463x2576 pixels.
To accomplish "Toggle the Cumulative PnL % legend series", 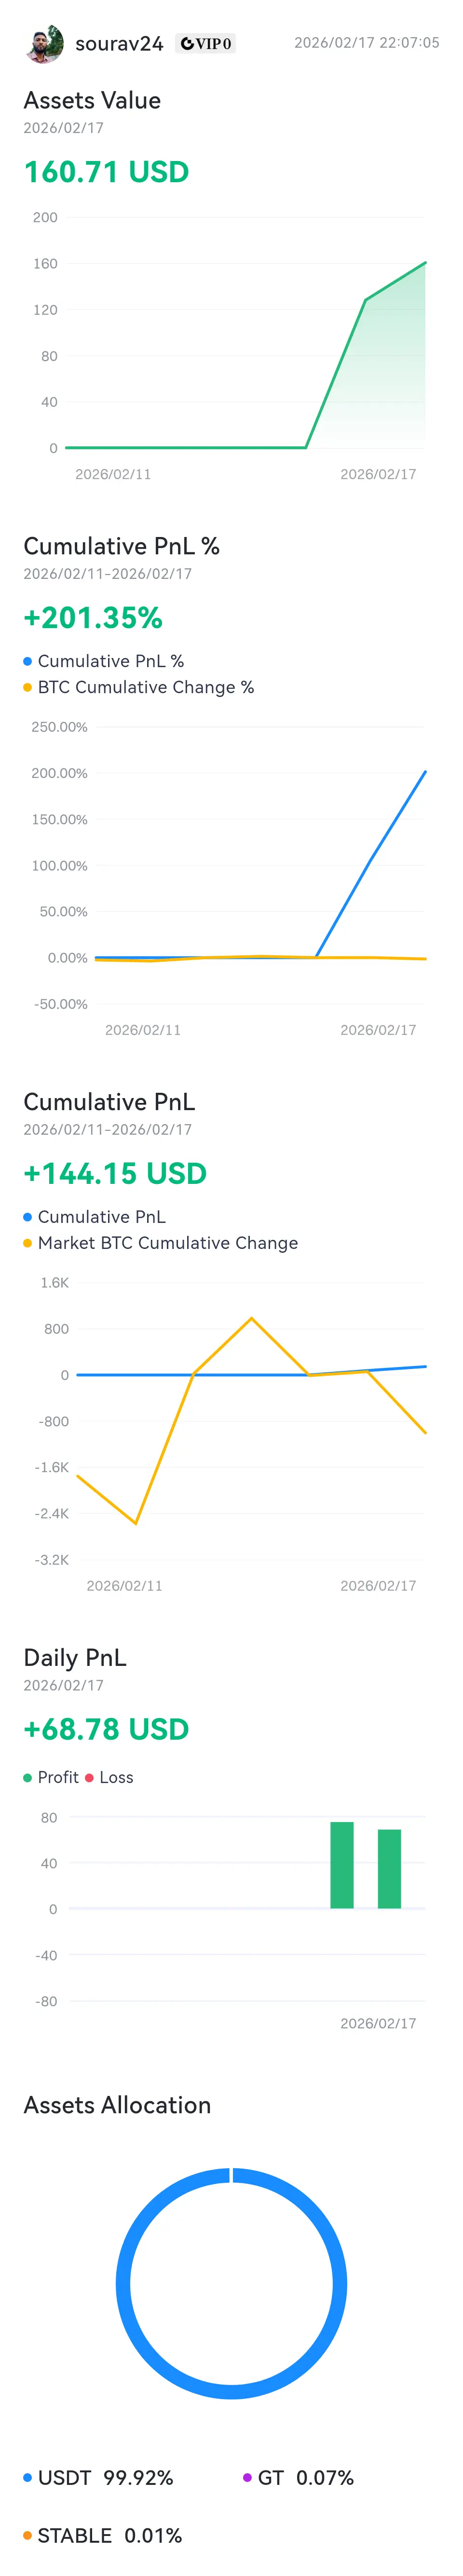I will 110,661.
